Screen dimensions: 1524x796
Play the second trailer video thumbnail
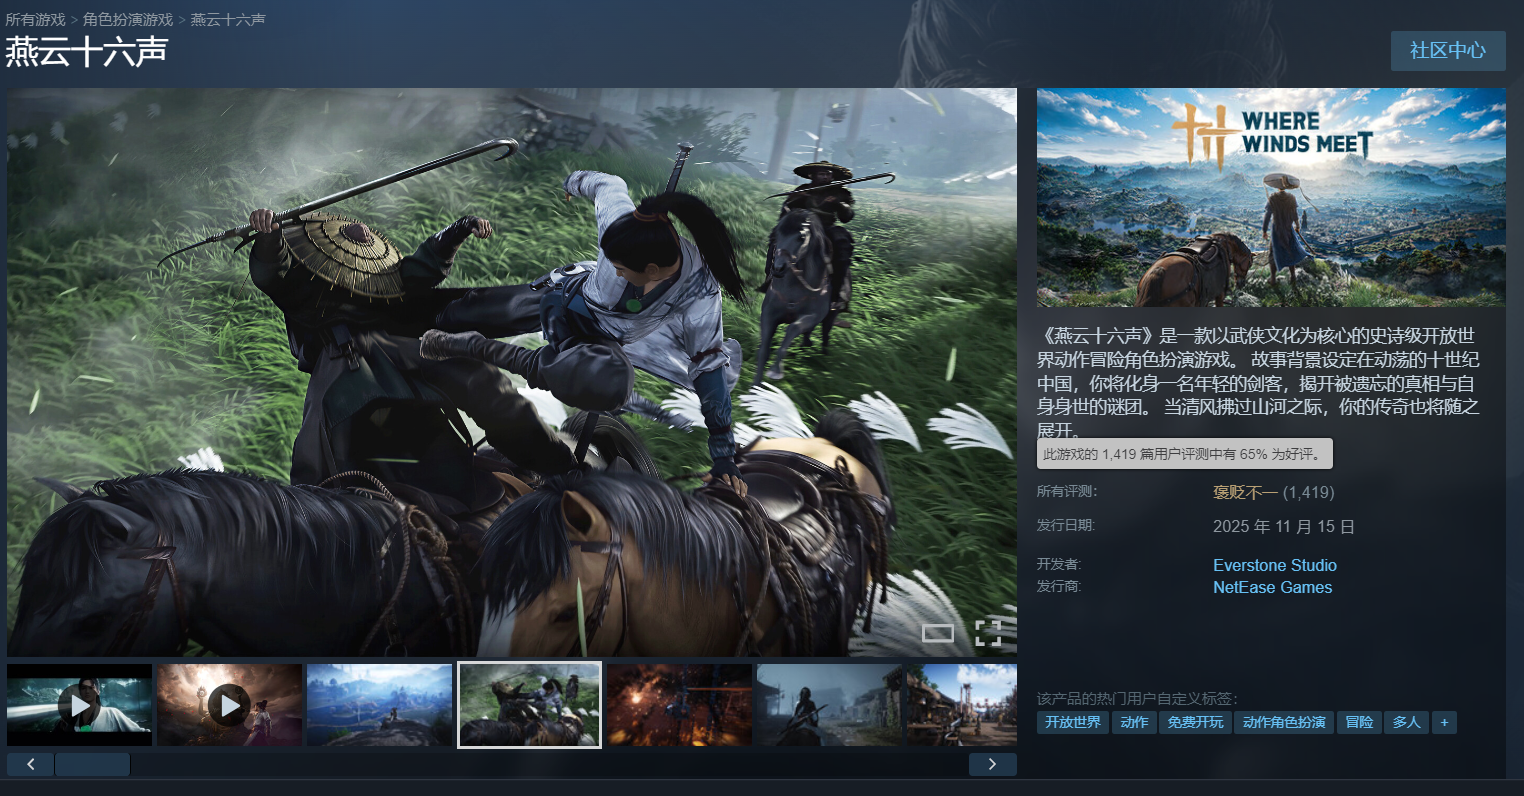pyautogui.click(x=230, y=705)
